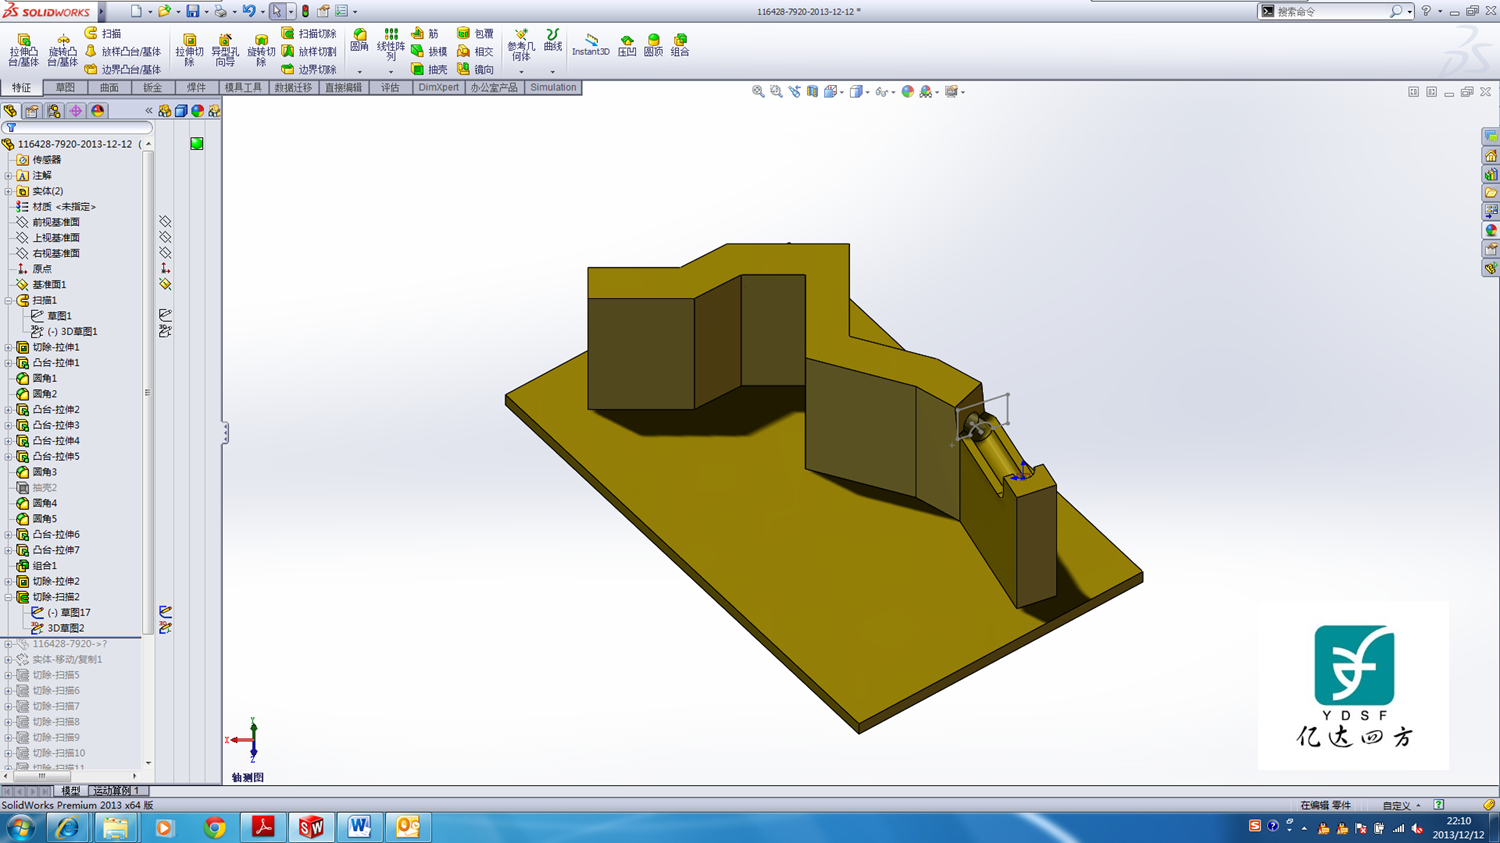Select the 筋 rib tool
1500x843 pixels.
tap(426, 34)
